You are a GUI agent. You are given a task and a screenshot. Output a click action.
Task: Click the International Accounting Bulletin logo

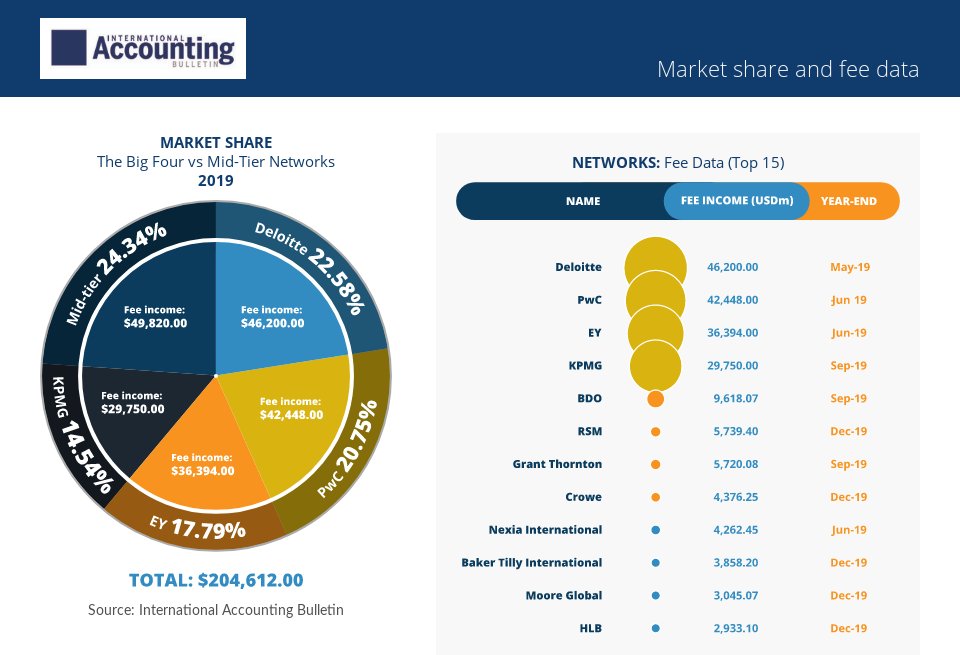pyautogui.click(x=143, y=48)
